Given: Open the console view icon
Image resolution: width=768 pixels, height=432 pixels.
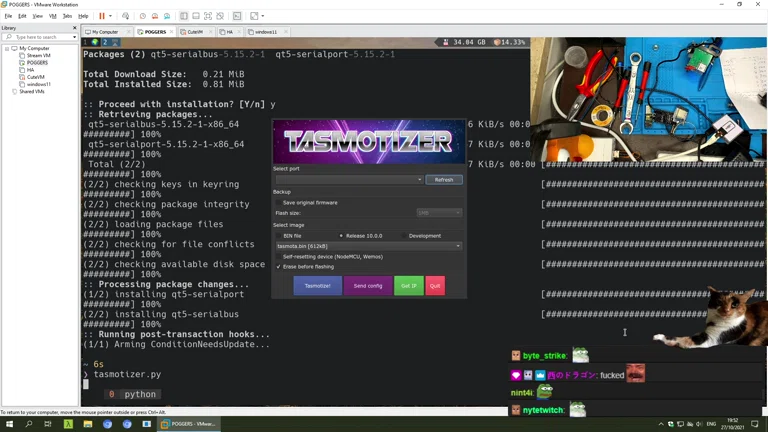Looking at the screenshot, I should coord(237,16).
